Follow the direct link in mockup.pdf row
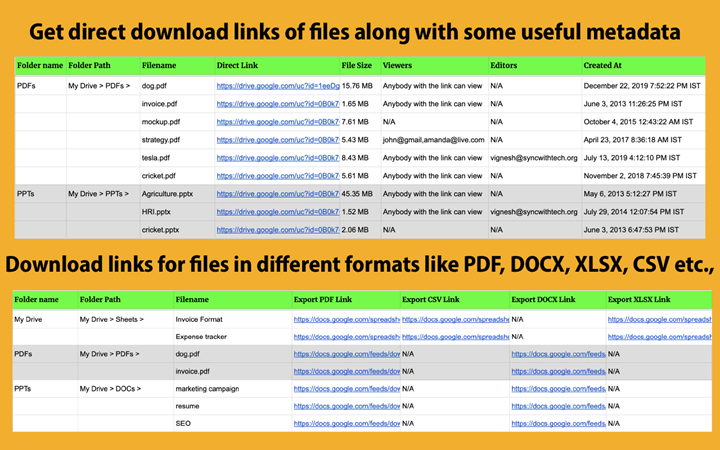Viewport: 720px width, 450px height. pos(278,122)
